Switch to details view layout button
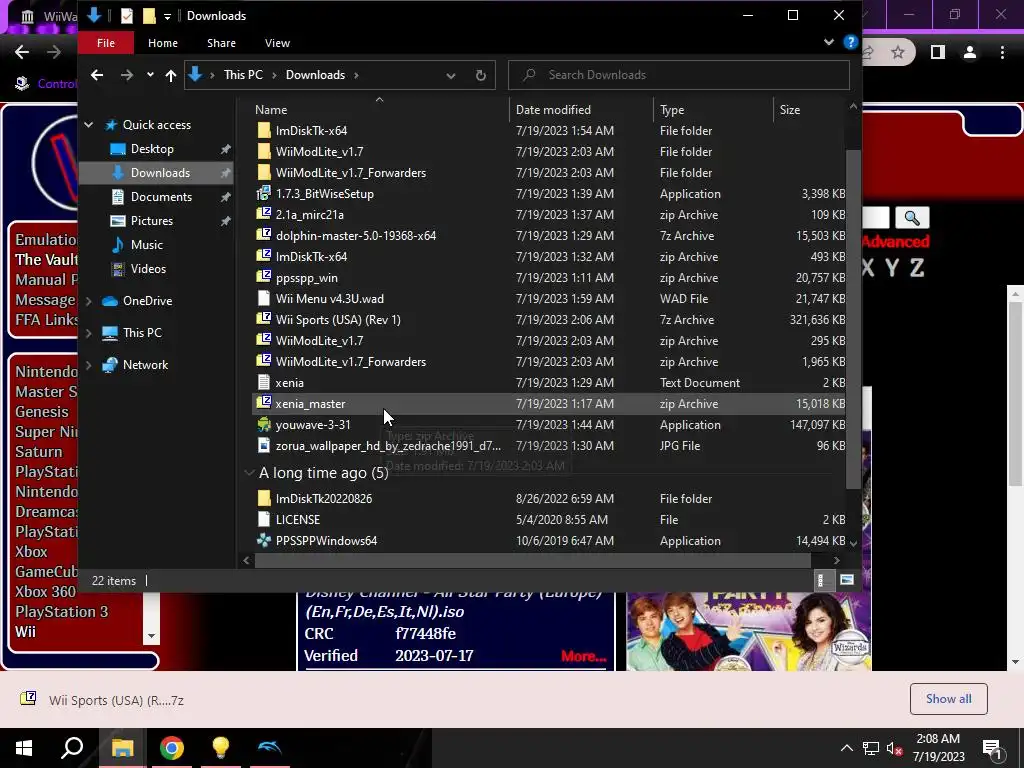The height and width of the screenshot is (768, 1024). point(822,580)
